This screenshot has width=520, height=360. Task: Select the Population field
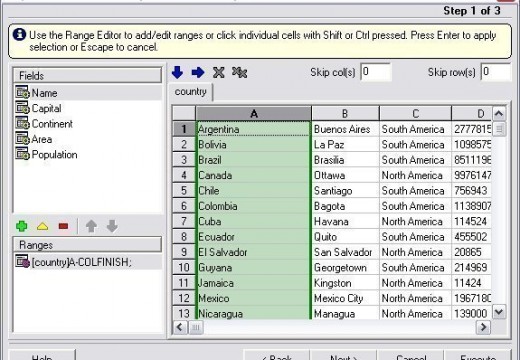coord(88,154)
